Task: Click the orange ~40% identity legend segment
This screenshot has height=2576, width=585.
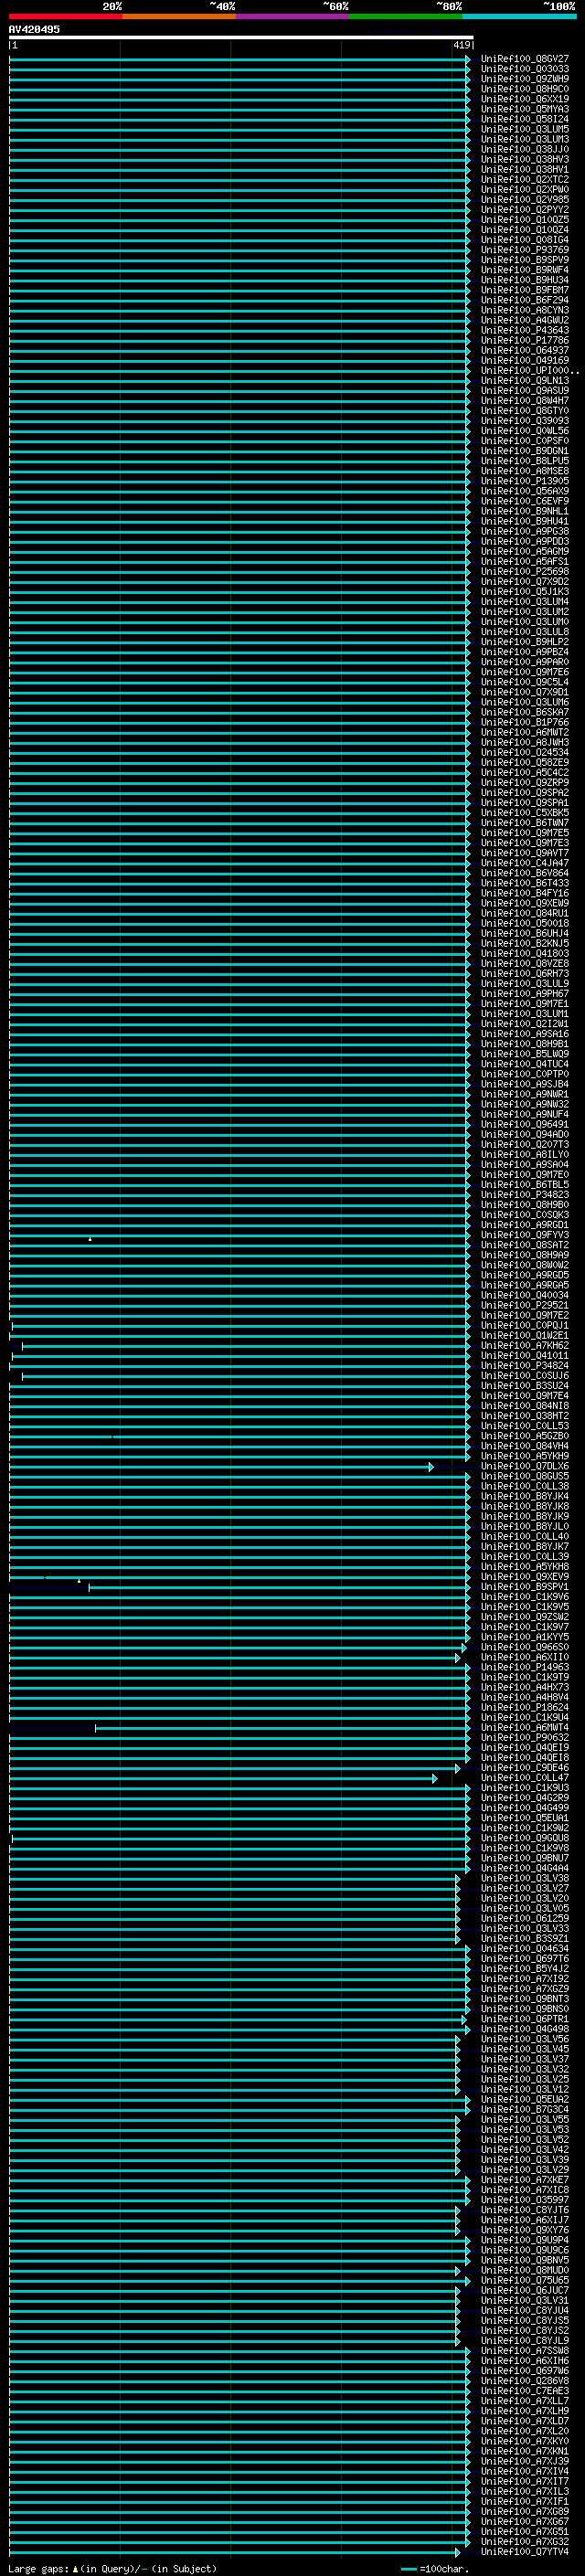Action: coord(179,16)
